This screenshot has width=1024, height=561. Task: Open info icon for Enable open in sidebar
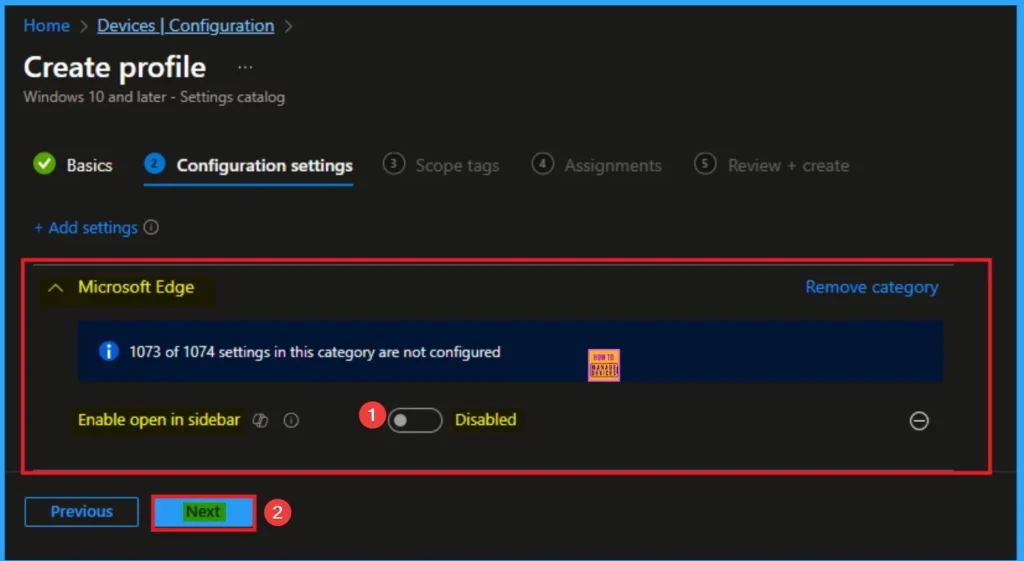click(x=291, y=420)
